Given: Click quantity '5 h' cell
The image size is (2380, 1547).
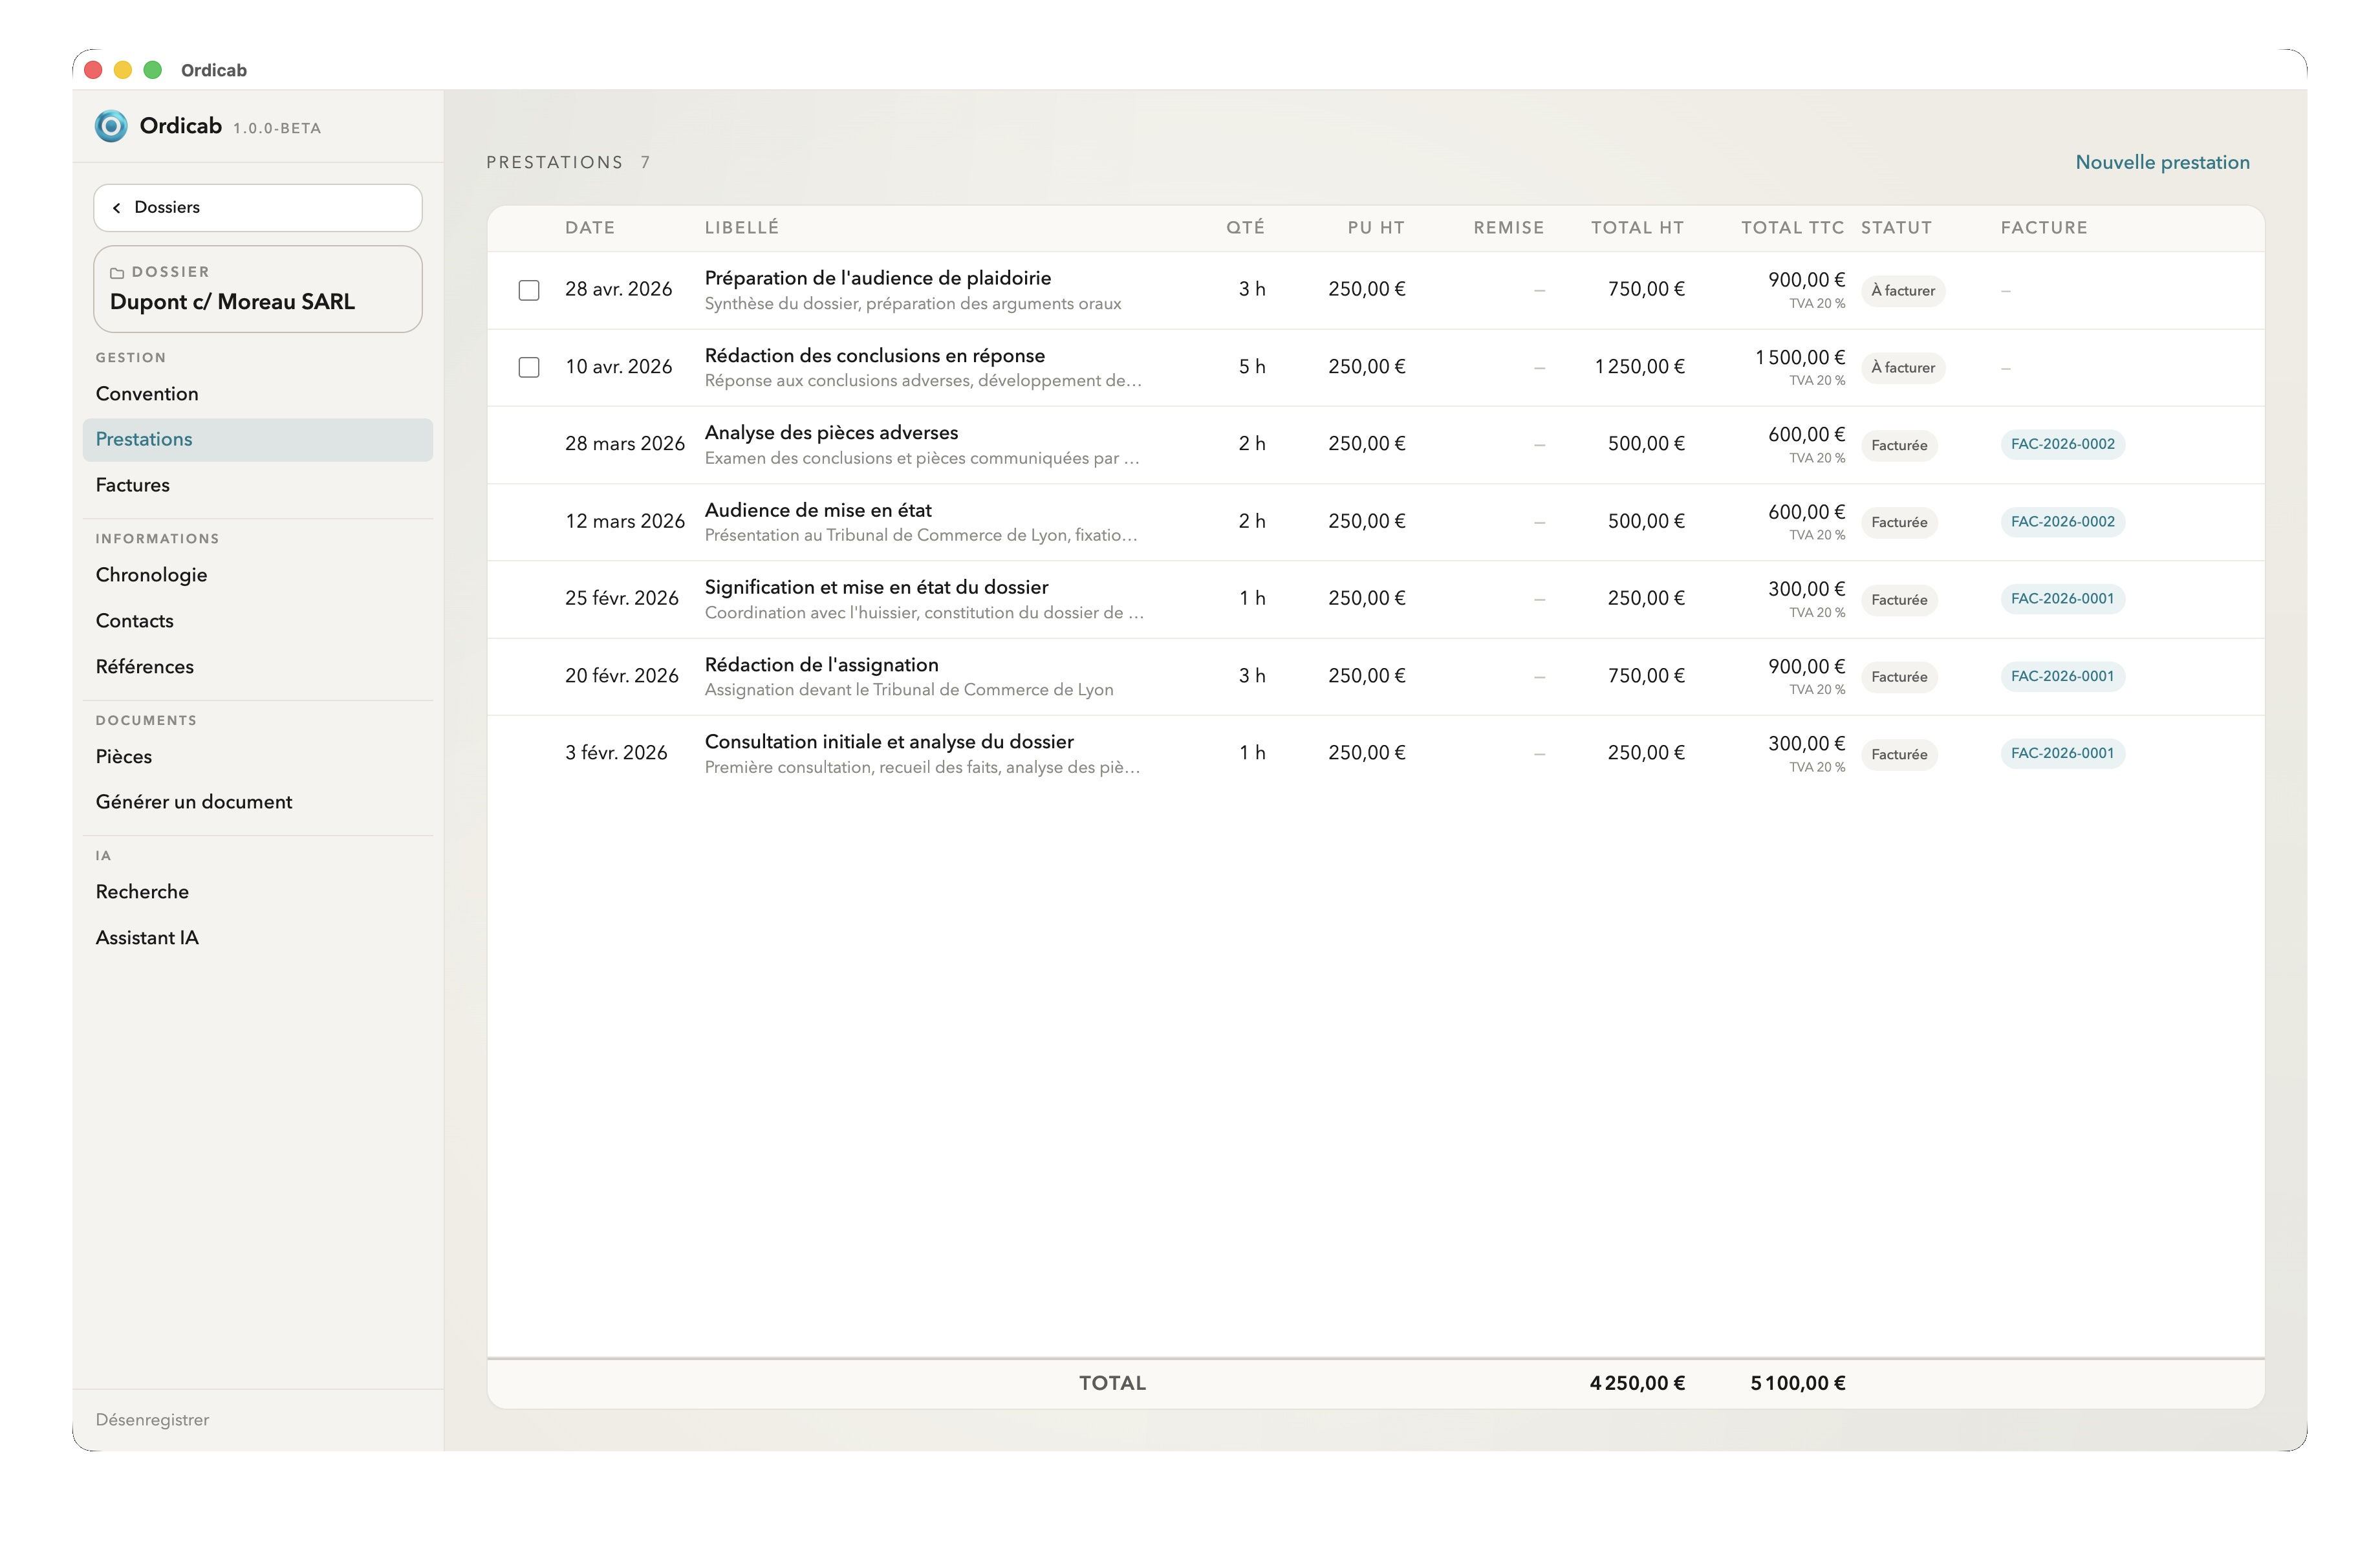Looking at the screenshot, I should [1252, 367].
